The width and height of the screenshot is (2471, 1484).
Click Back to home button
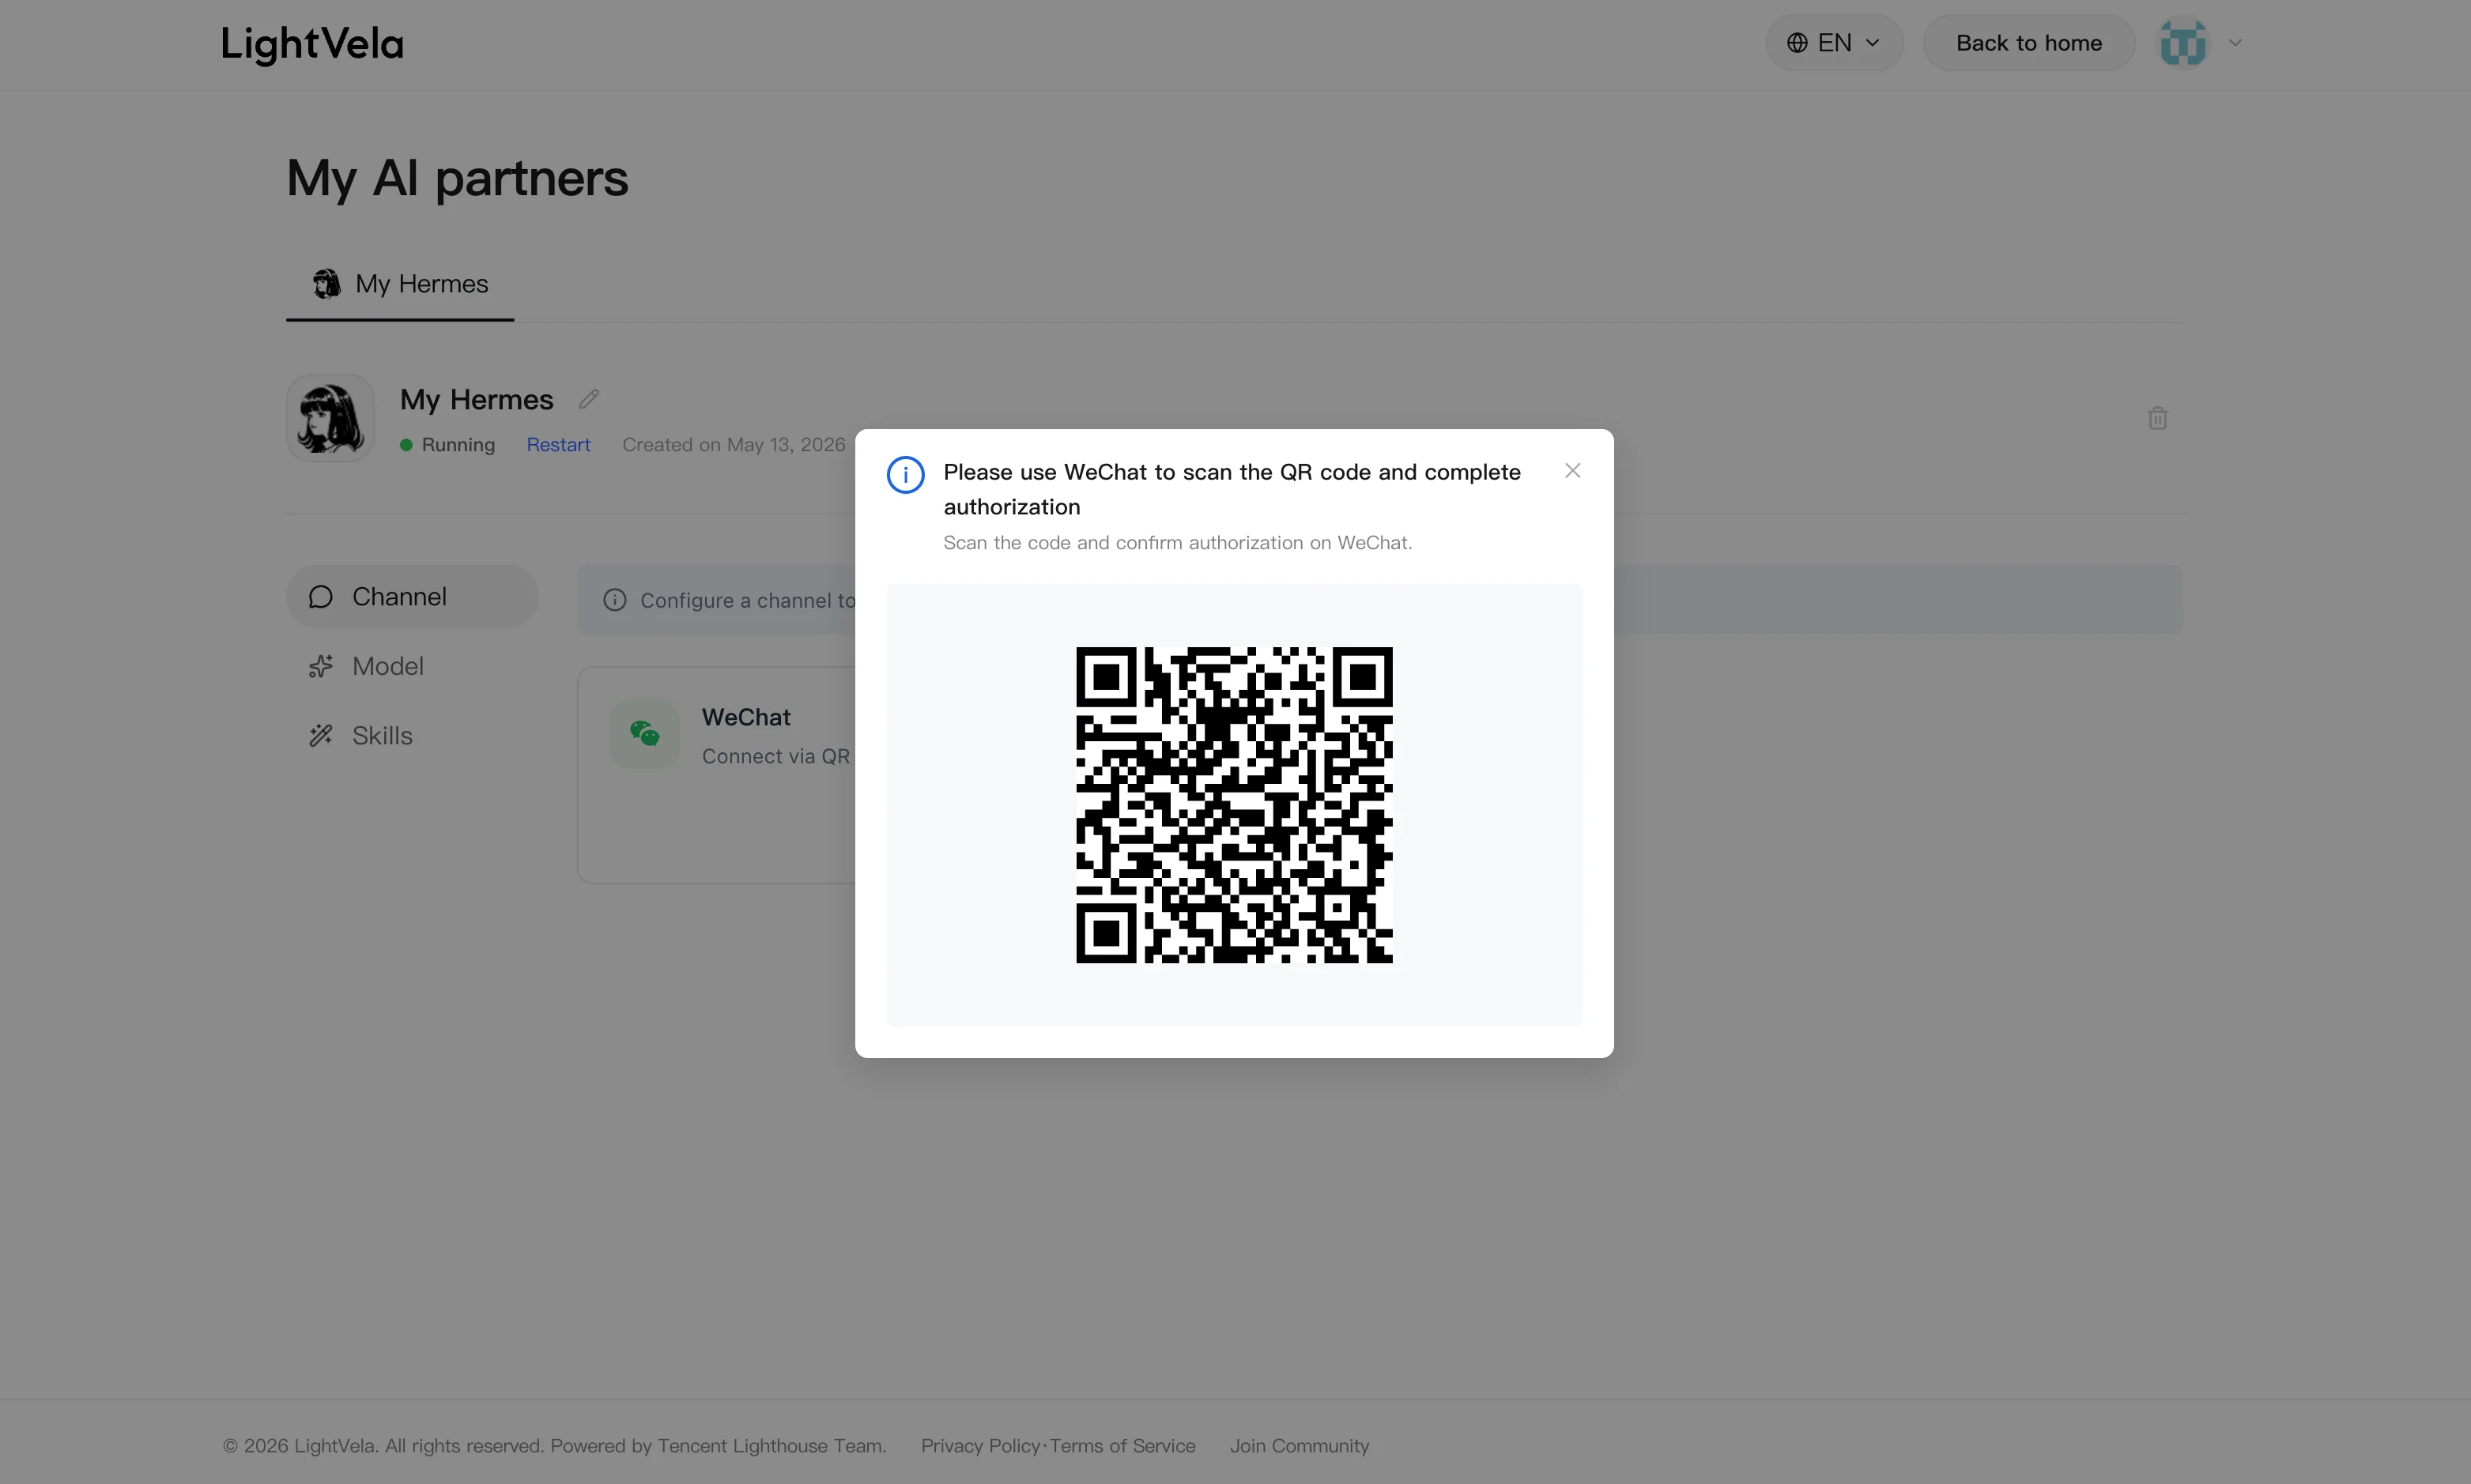2028,43
